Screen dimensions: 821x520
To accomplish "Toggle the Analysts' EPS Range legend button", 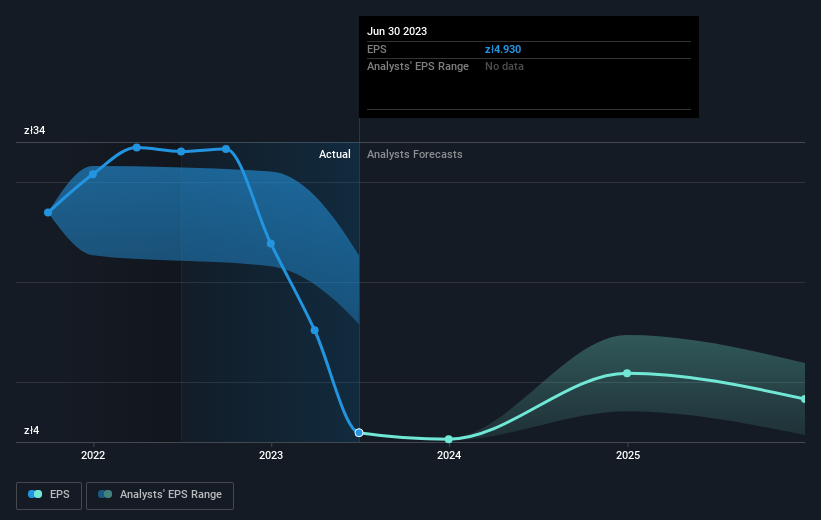I will (160, 495).
